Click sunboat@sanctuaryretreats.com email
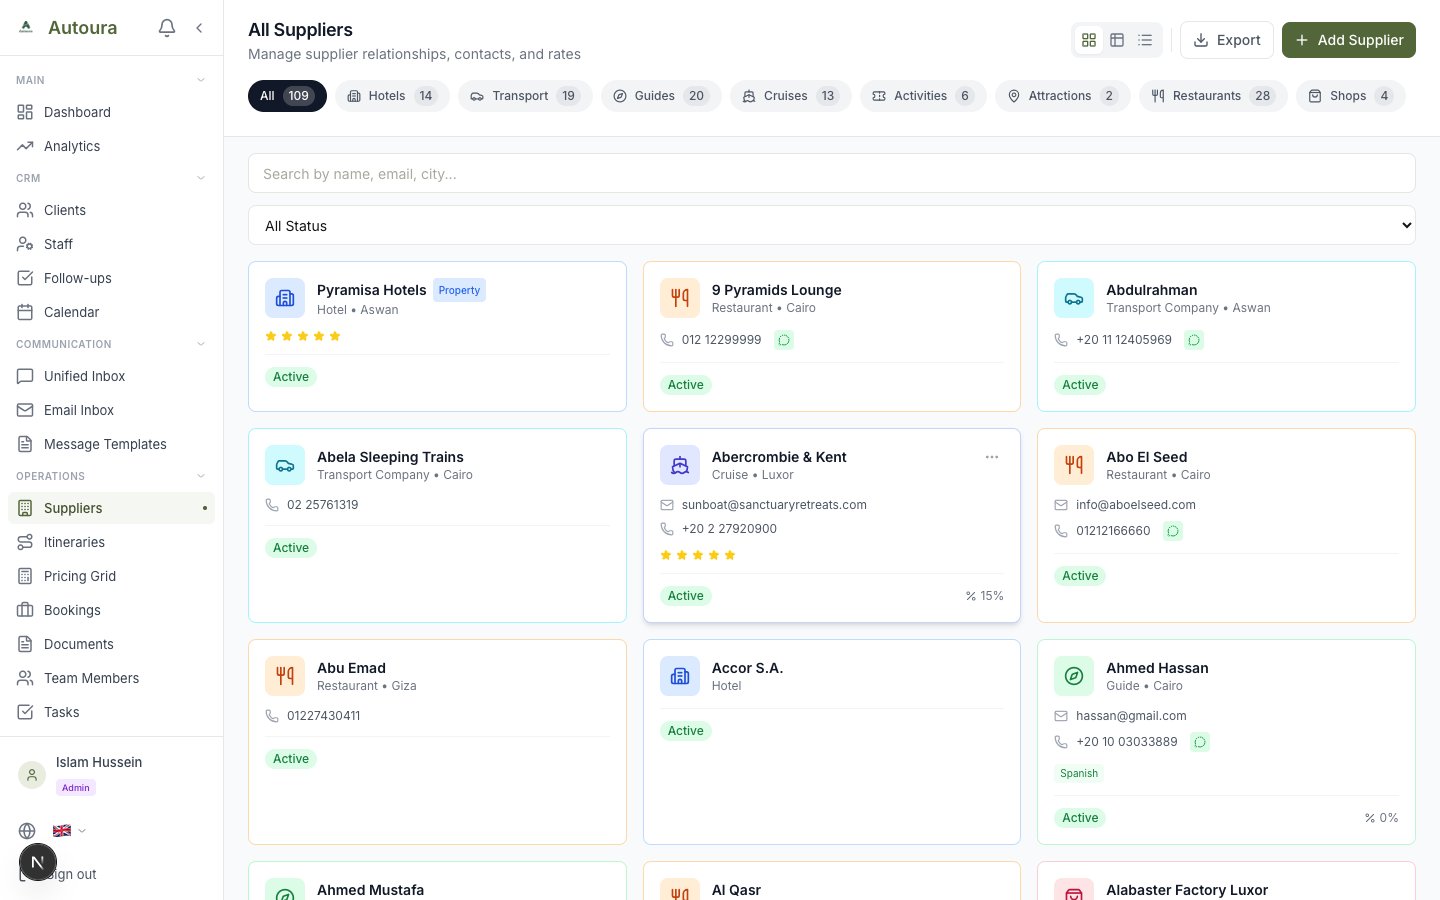The height and width of the screenshot is (900, 1440). tap(774, 505)
